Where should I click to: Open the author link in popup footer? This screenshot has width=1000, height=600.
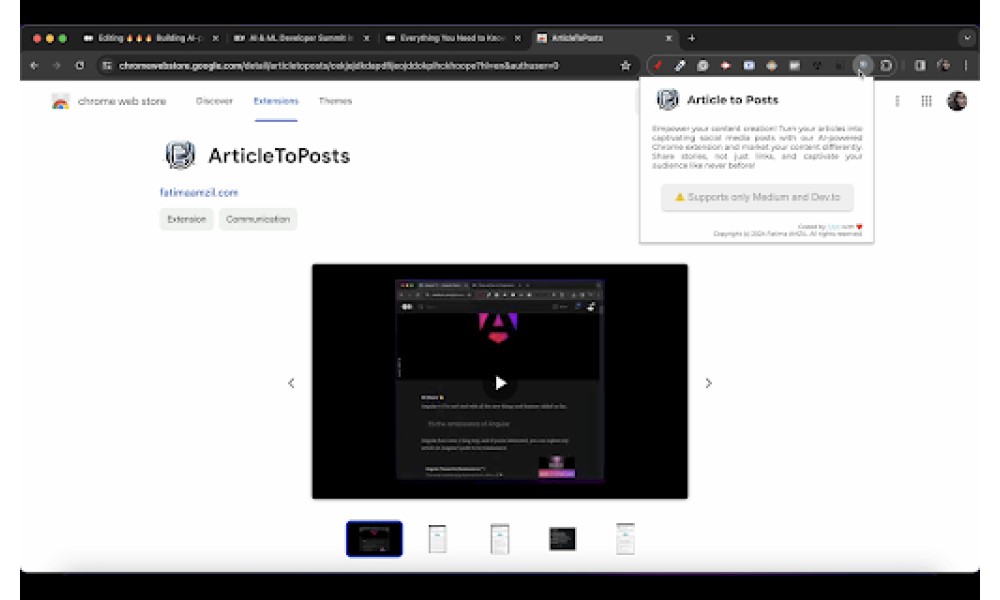click(833, 226)
